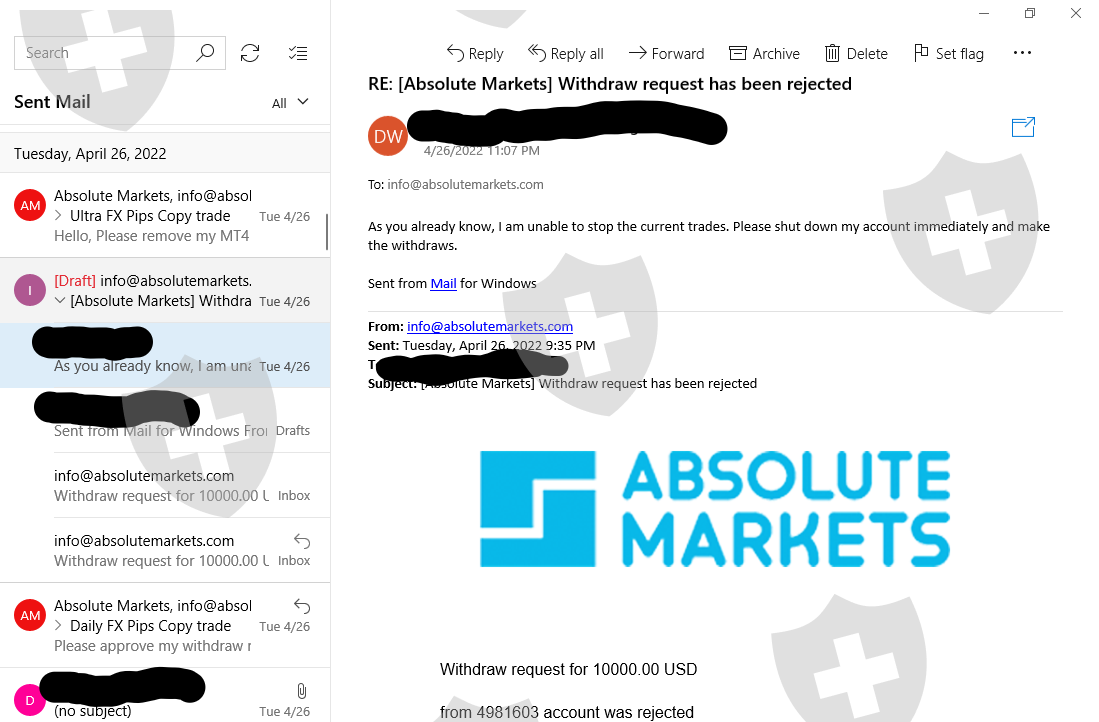Viewport: 1099px width, 722px height.
Task: Follow the Mail for Windows link
Action: point(443,284)
